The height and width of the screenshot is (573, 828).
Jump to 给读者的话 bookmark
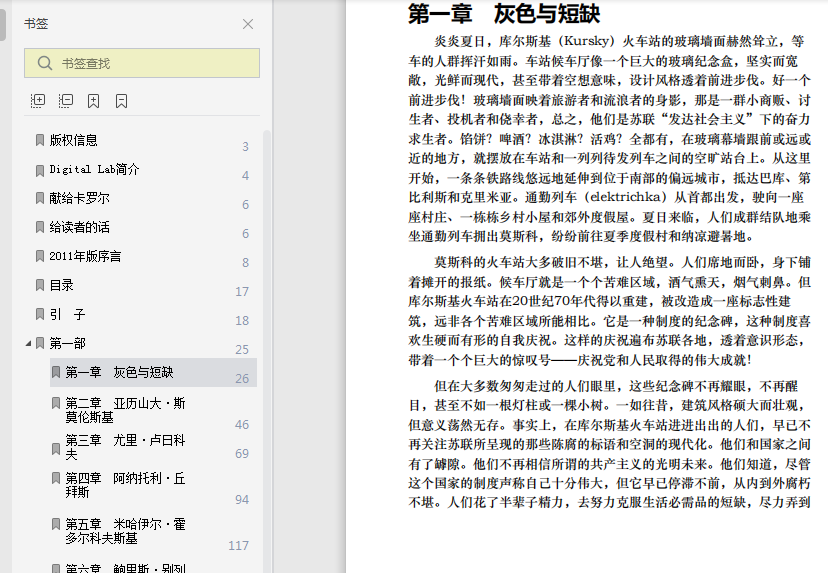[79, 227]
